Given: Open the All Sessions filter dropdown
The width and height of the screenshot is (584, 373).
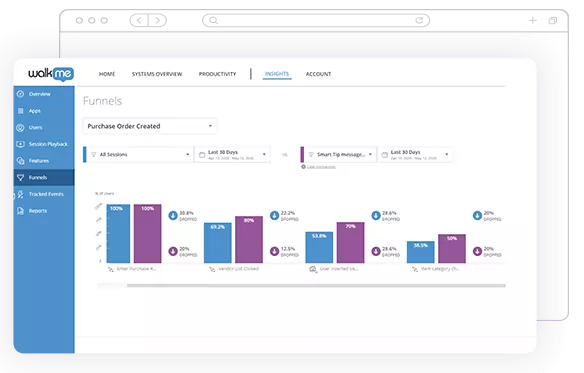Looking at the screenshot, I should [x=140, y=154].
